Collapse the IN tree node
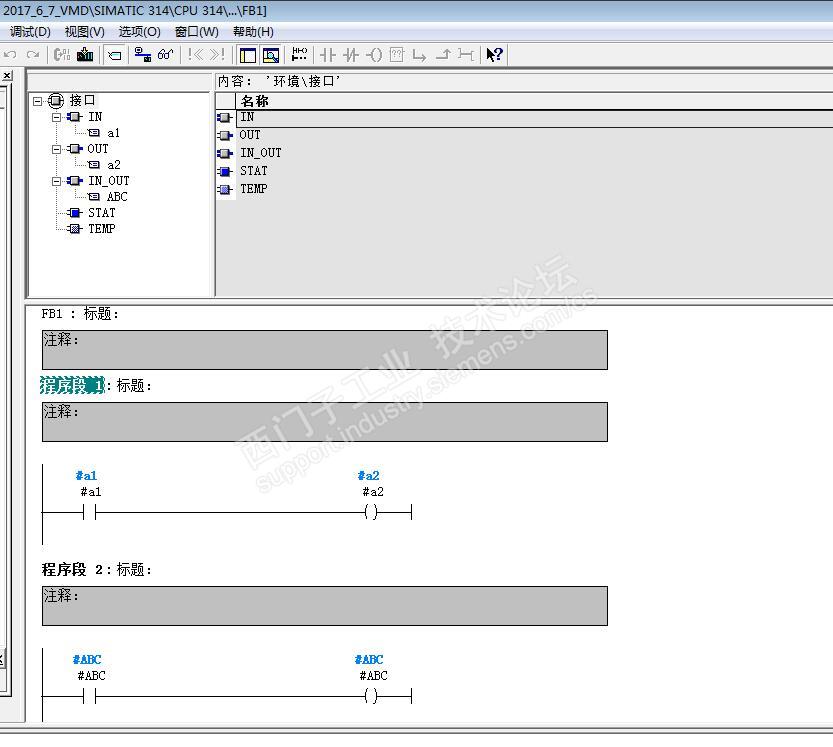 point(56,117)
